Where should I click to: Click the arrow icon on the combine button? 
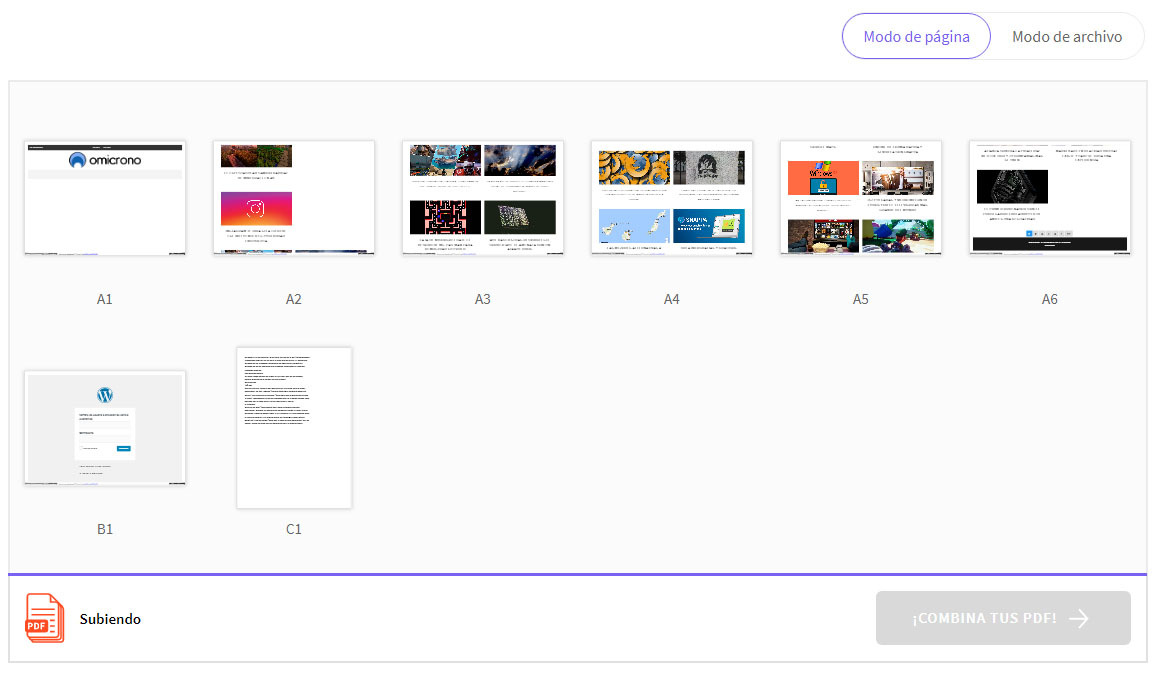click(1078, 618)
